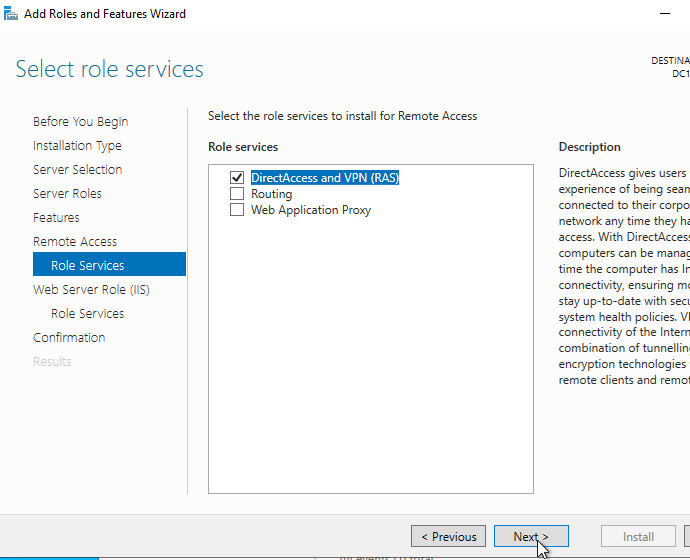Click the wizard icon in the title bar
The height and width of the screenshot is (560, 690).
[11, 14]
